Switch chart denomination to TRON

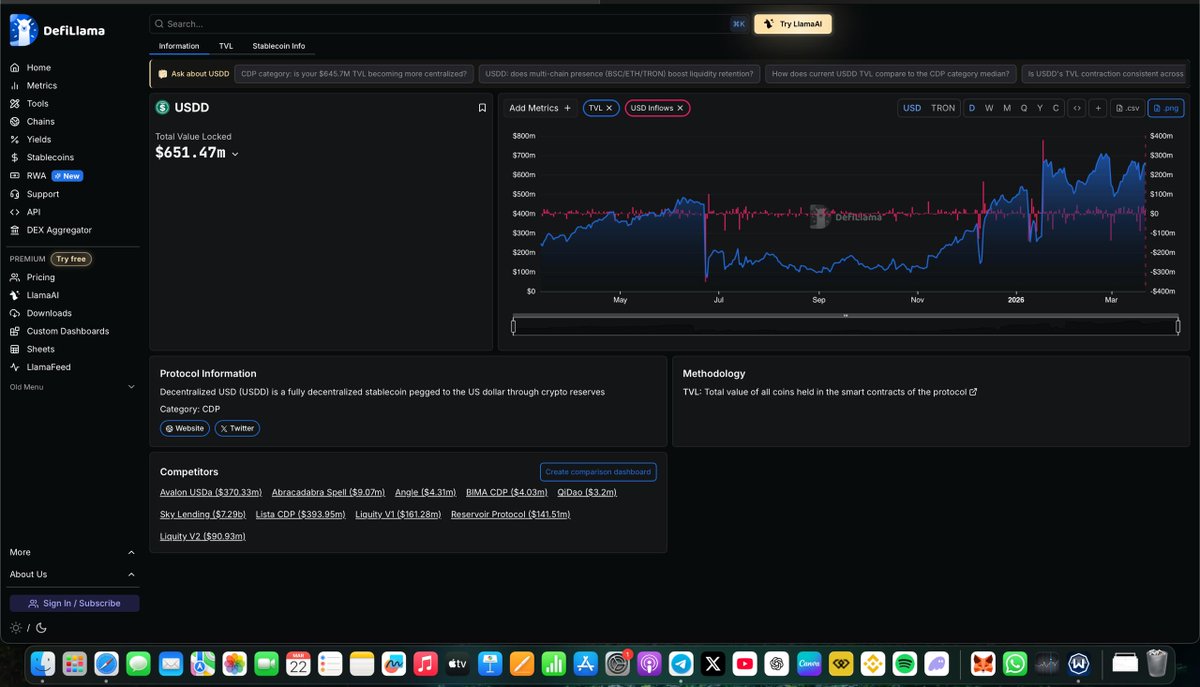click(x=943, y=108)
